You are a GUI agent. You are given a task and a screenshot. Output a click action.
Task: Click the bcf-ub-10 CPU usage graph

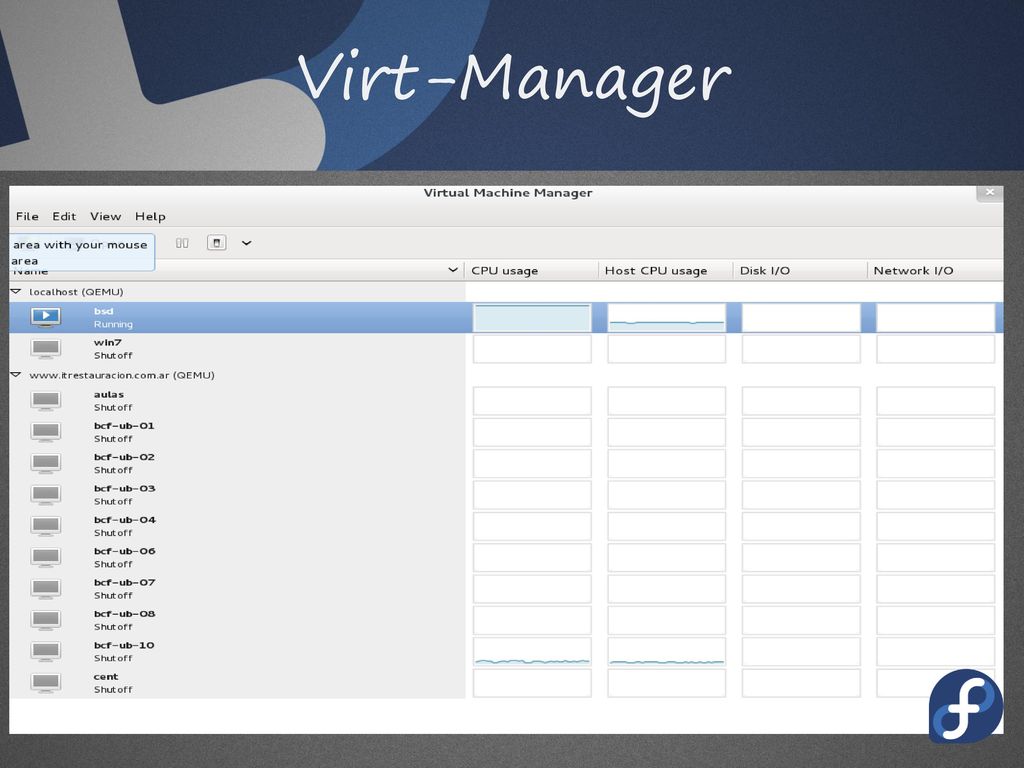coord(532,652)
